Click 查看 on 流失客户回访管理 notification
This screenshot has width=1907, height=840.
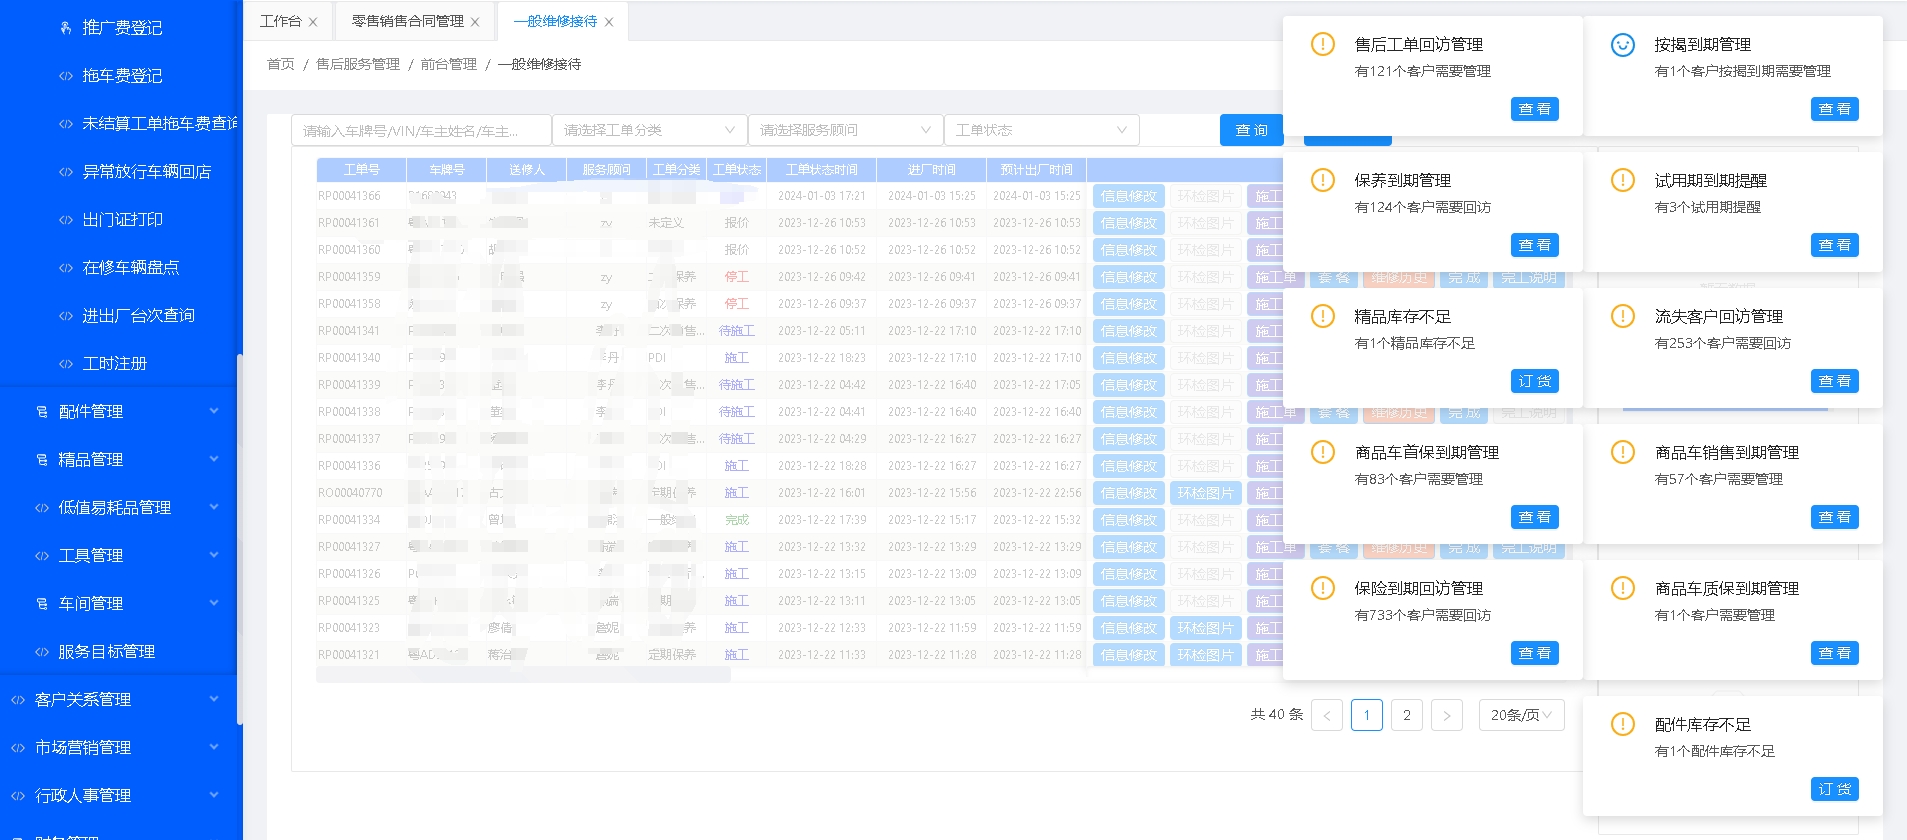coord(1834,381)
